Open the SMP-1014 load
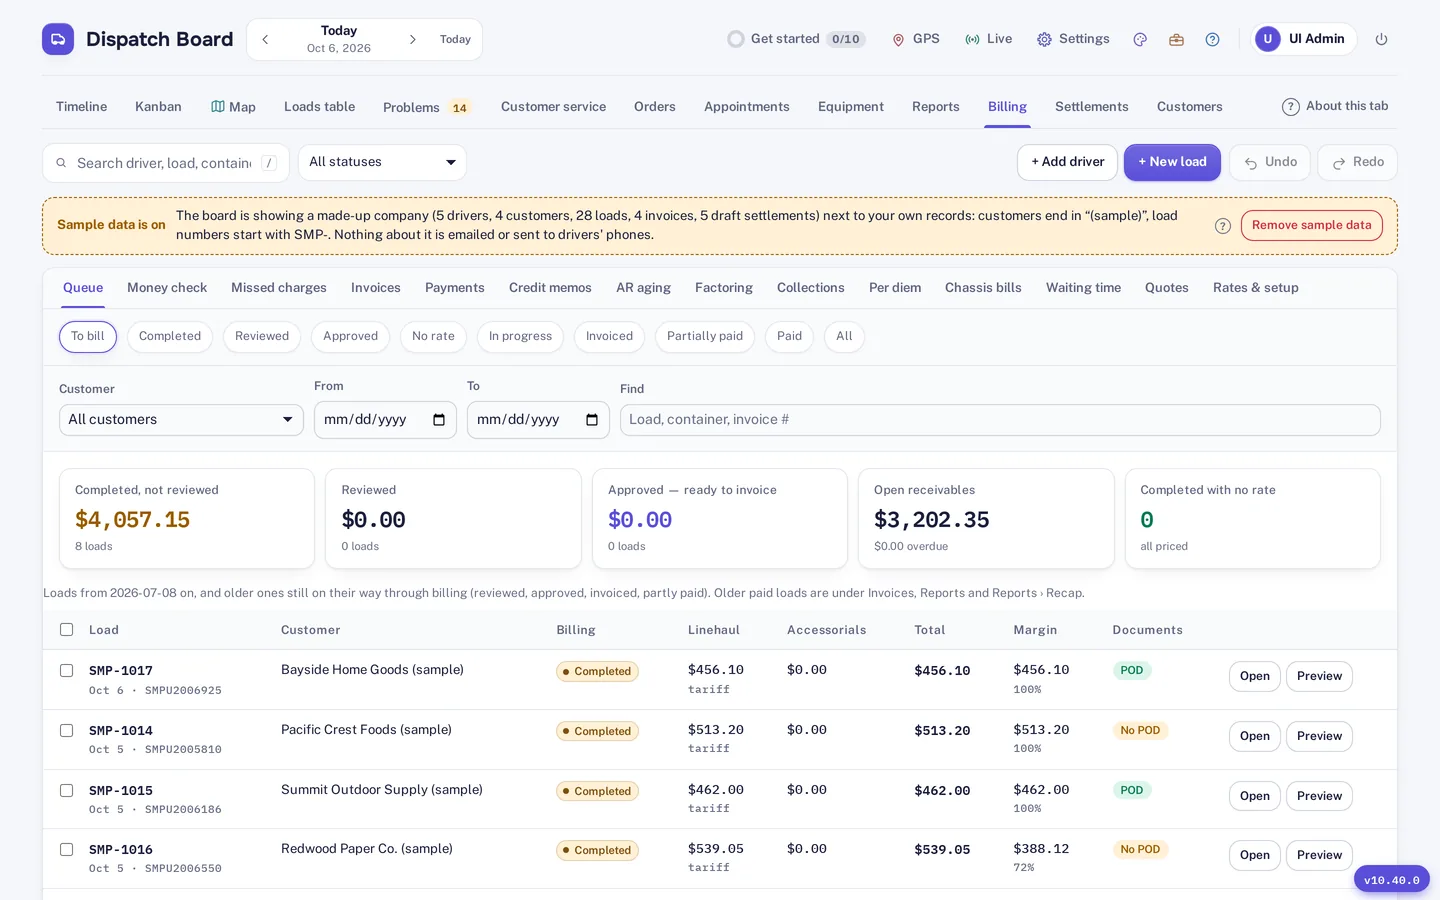1440x900 pixels. pos(1254,736)
